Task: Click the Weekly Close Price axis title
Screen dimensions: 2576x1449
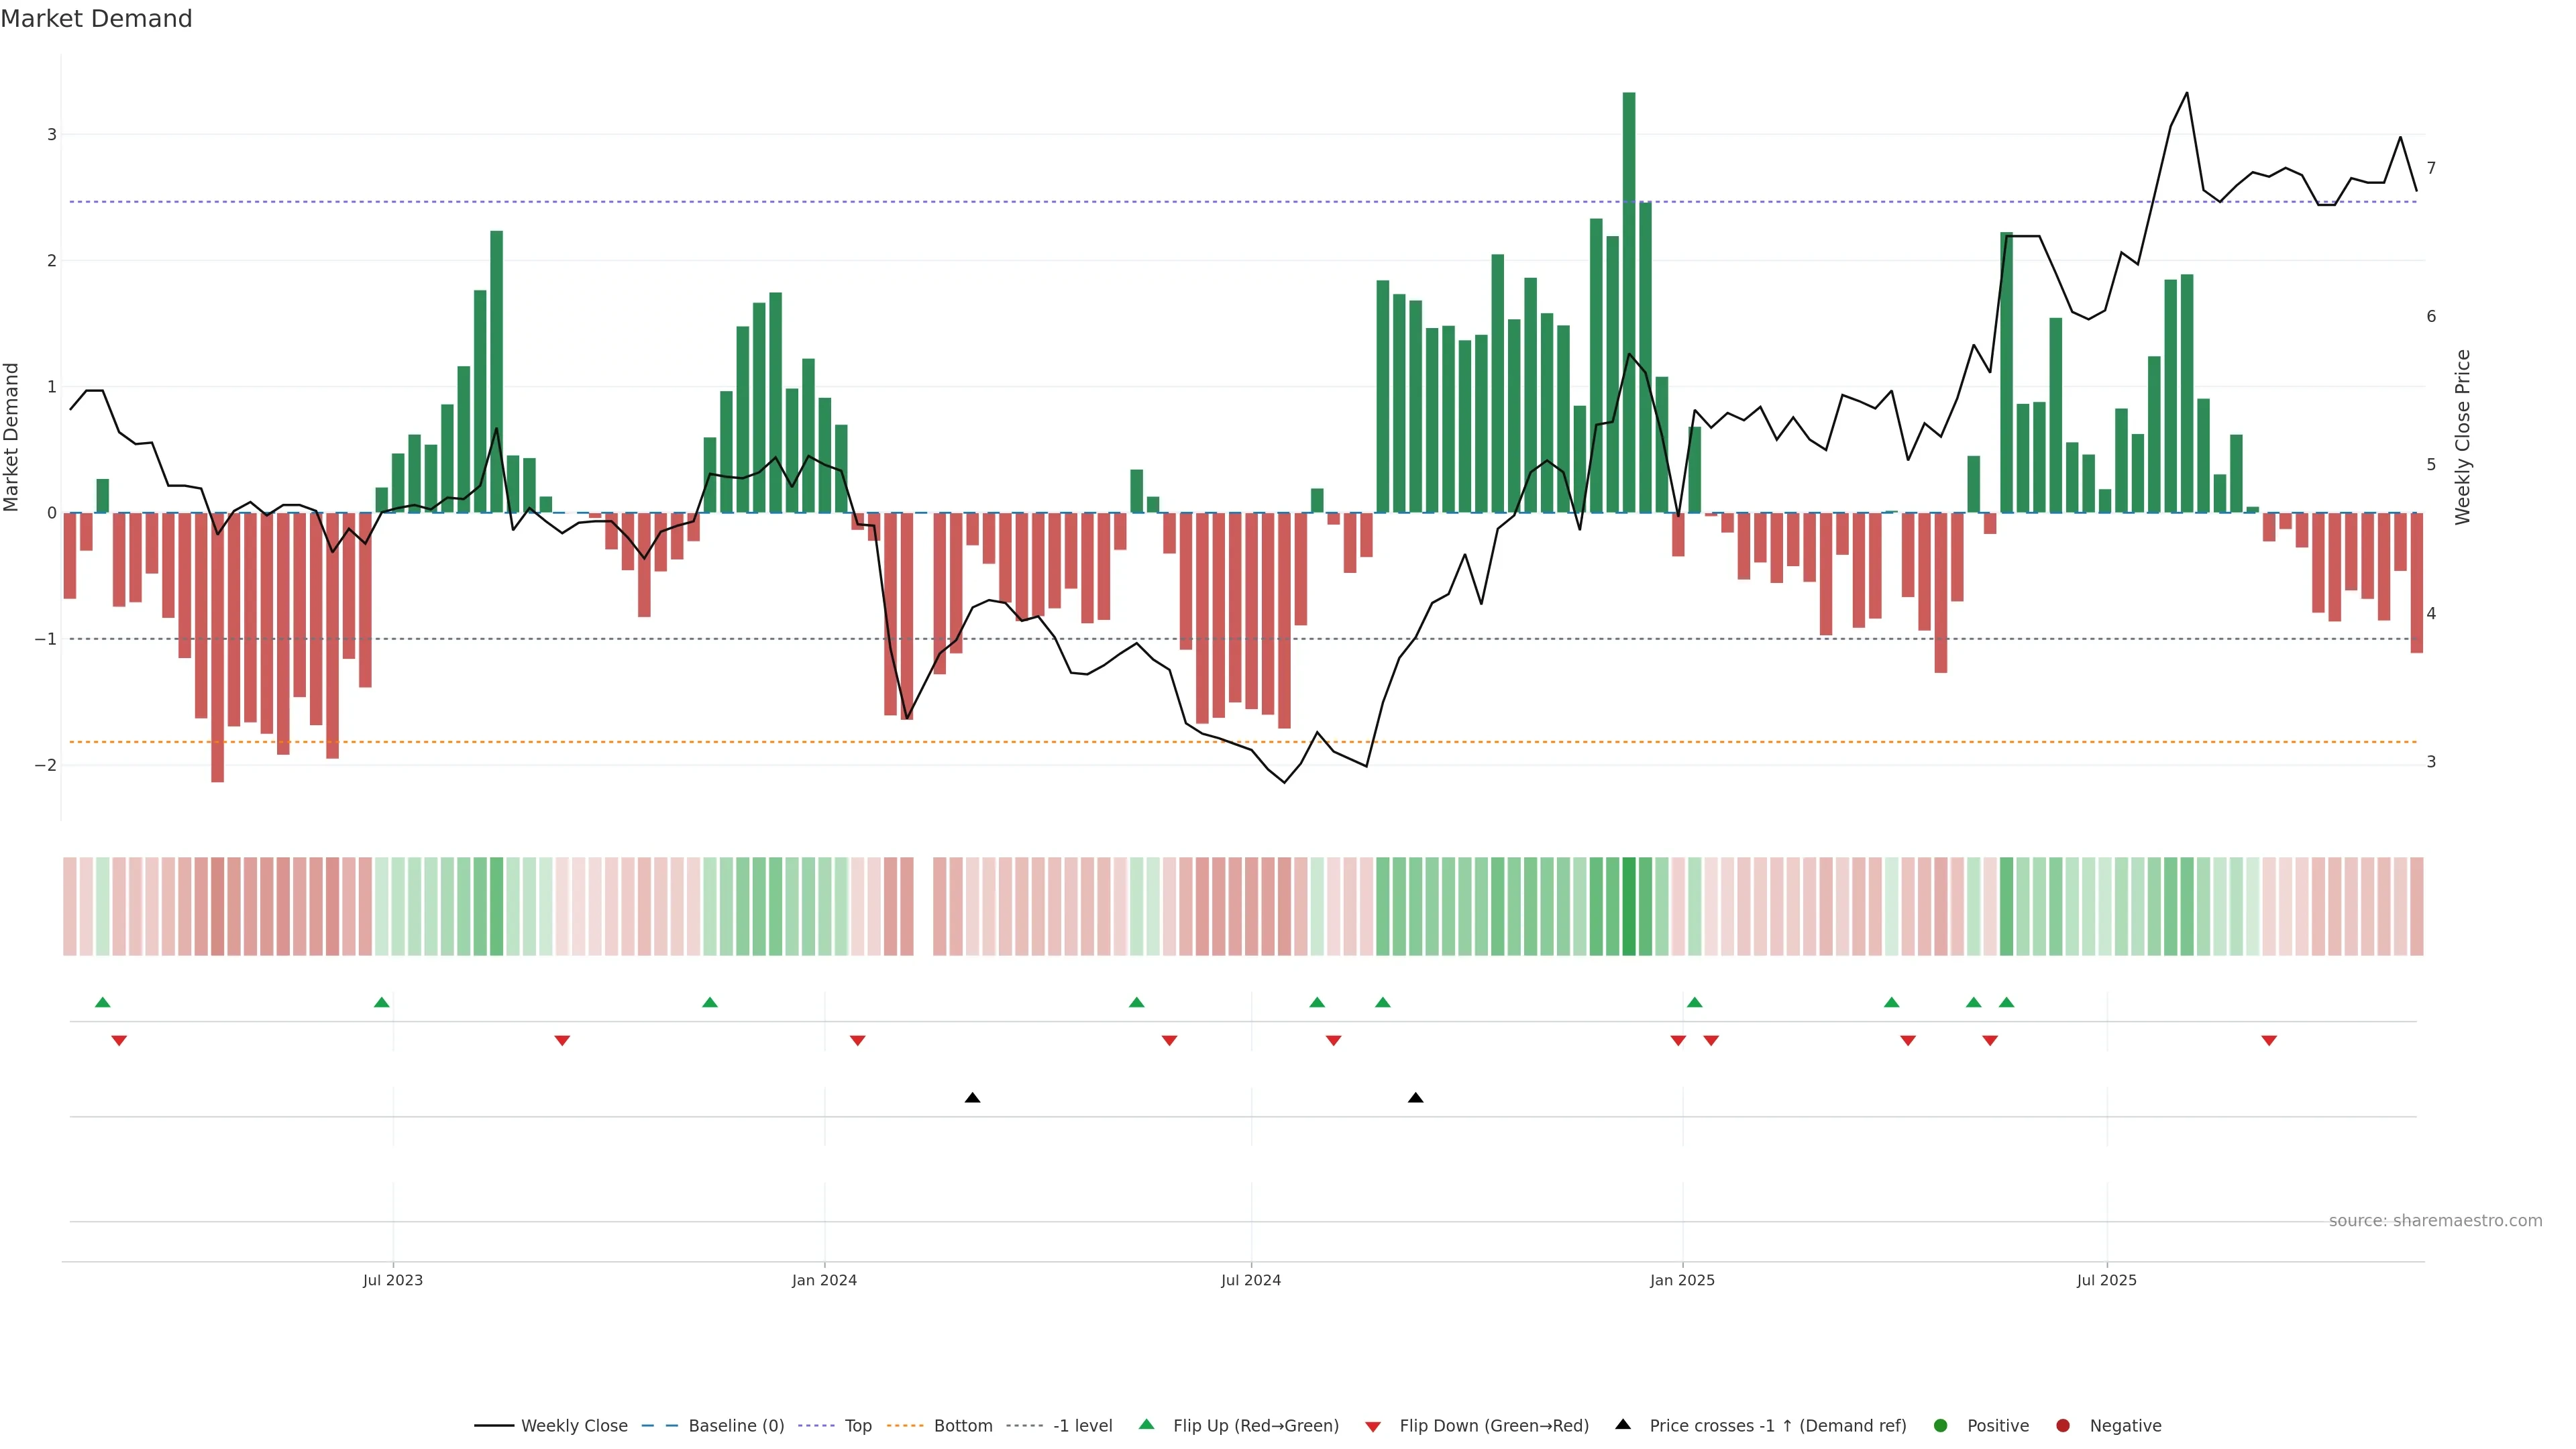Action: click(x=2462, y=437)
